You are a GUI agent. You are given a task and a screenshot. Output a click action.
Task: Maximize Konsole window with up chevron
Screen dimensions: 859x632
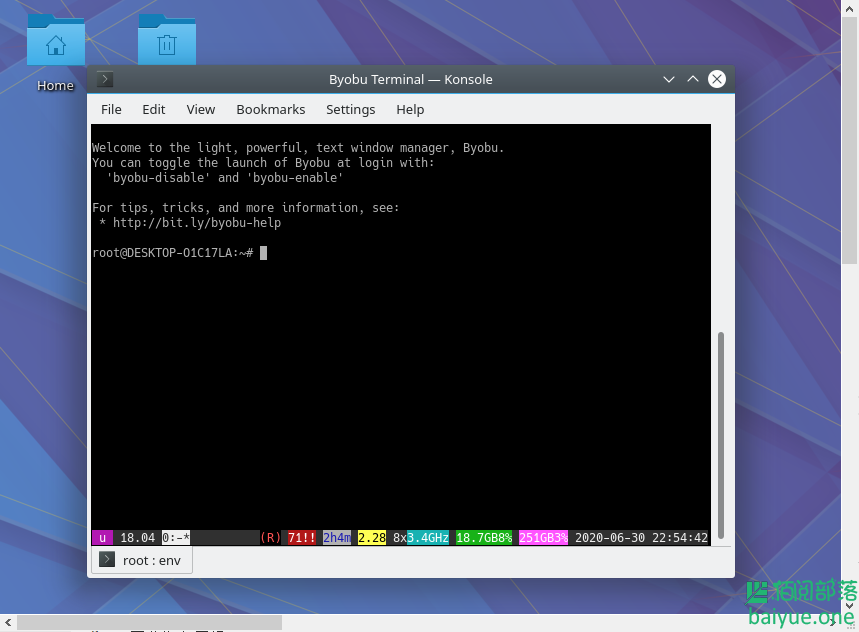click(692, 79)
